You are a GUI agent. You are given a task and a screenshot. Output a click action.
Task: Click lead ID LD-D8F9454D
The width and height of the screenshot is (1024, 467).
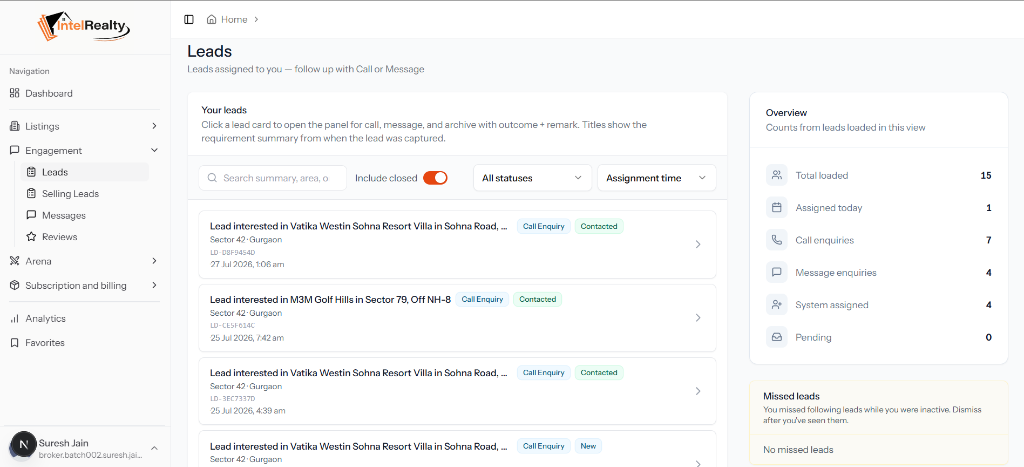point(232,252)
